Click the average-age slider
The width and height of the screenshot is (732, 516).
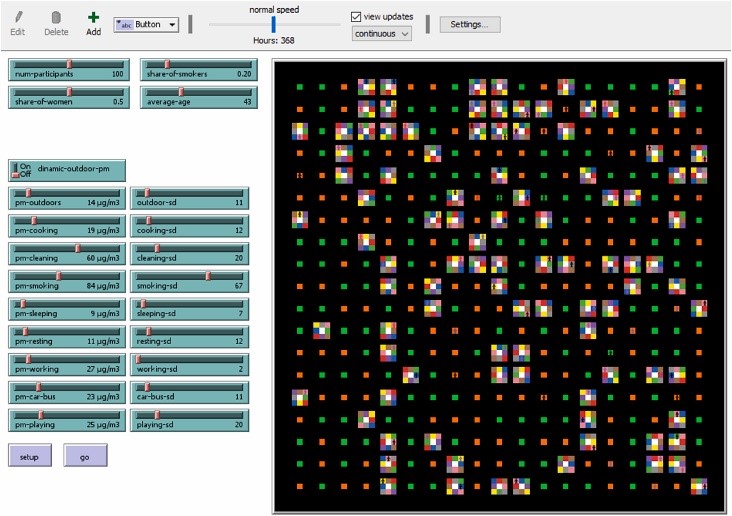(199, 97)
